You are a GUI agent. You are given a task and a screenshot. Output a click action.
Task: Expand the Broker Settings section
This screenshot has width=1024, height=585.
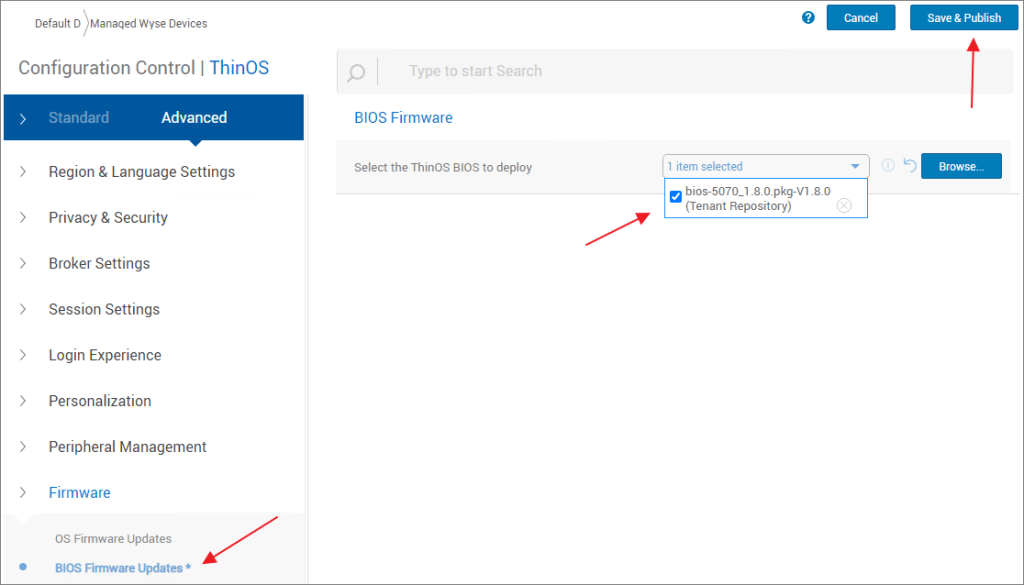(x=99, y=264)
